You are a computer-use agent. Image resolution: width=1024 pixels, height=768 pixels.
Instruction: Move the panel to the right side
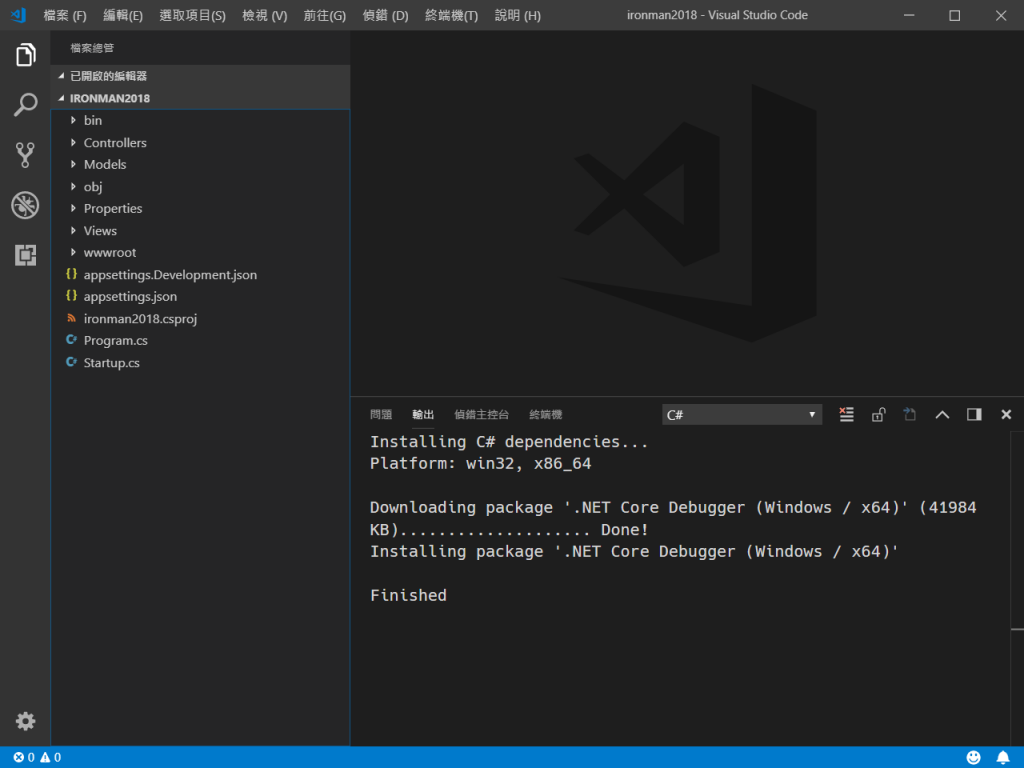click(974, 415)
